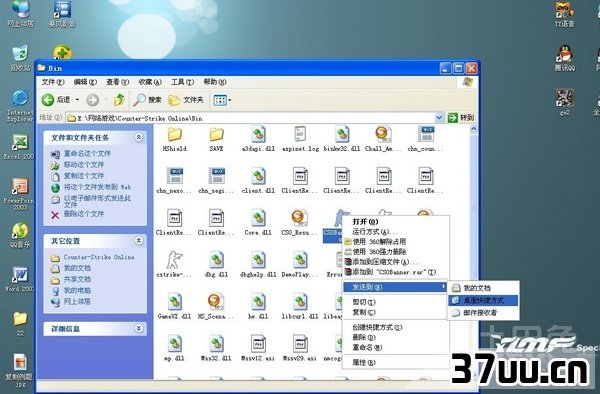Viewport: 600px width, 394px height.
Task: Select the Core.dll file icon
Action: click(x=258, y=218)
